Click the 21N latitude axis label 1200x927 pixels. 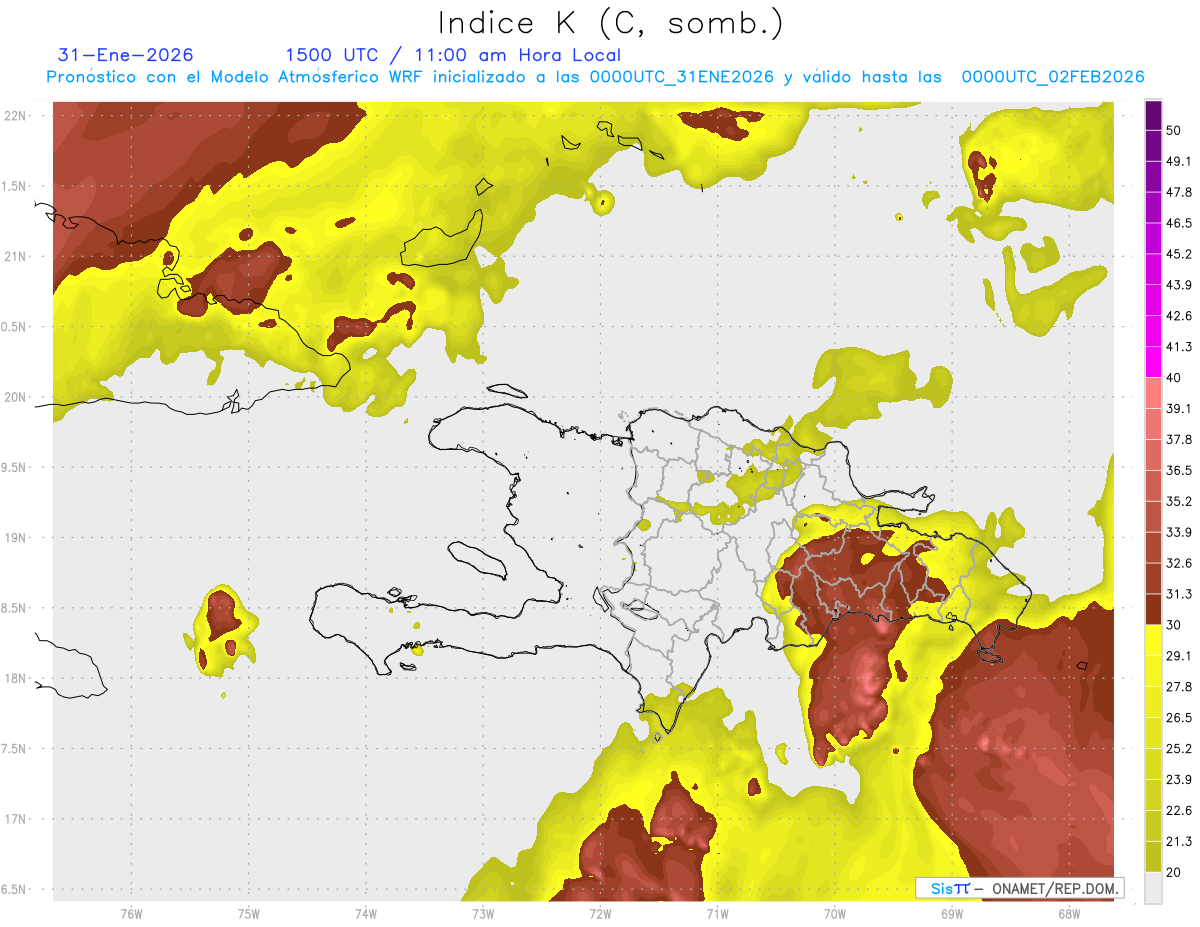[16, 256]
